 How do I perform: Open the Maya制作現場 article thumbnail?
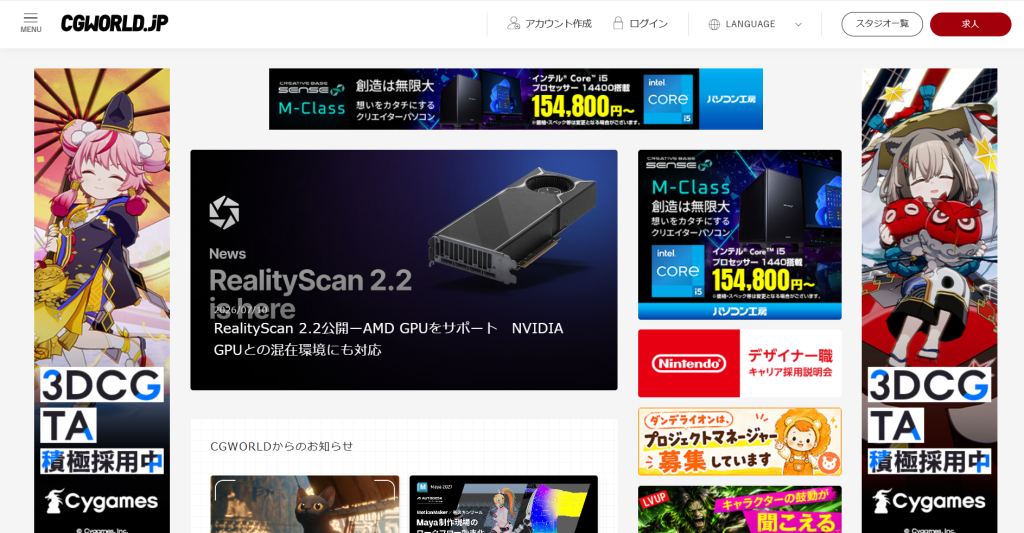[x=504, y=504]
